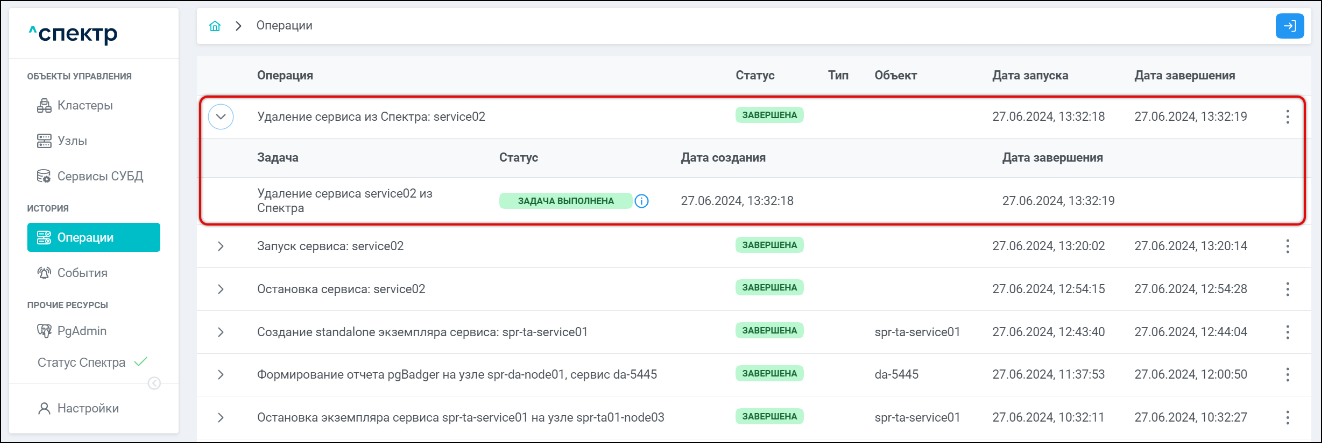The width and height of the screenshot is (1323, 444).
Task: Click the home icon in breadcrumb
Action: tap(214, 26)
